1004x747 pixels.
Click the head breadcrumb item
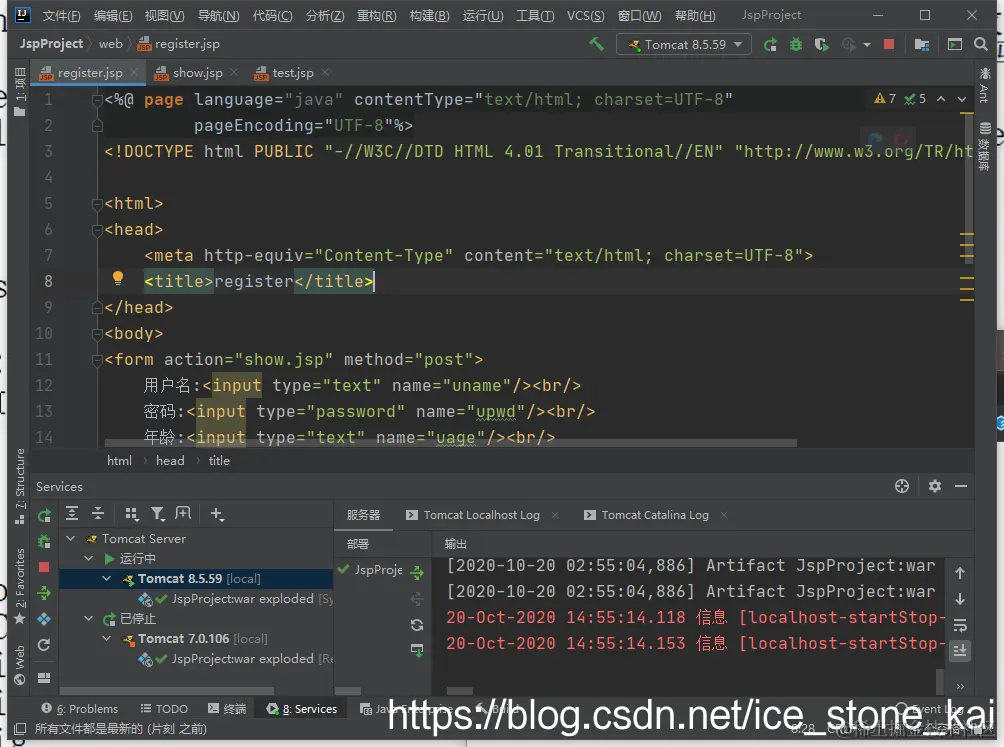[170, 461]
